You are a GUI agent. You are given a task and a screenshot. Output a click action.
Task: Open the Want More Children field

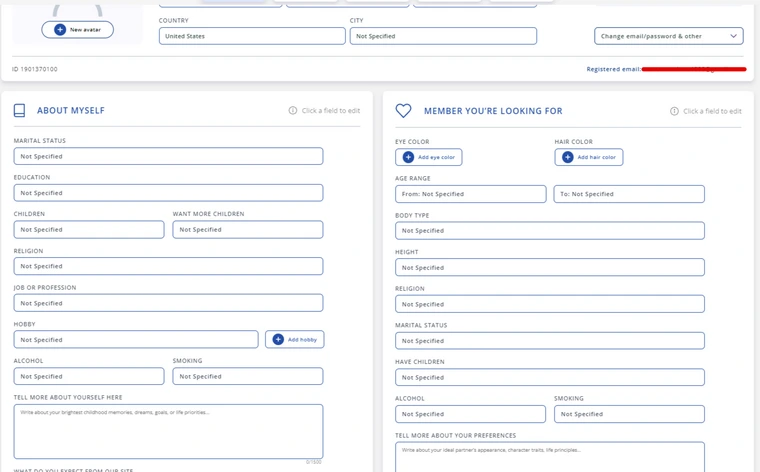248,230
